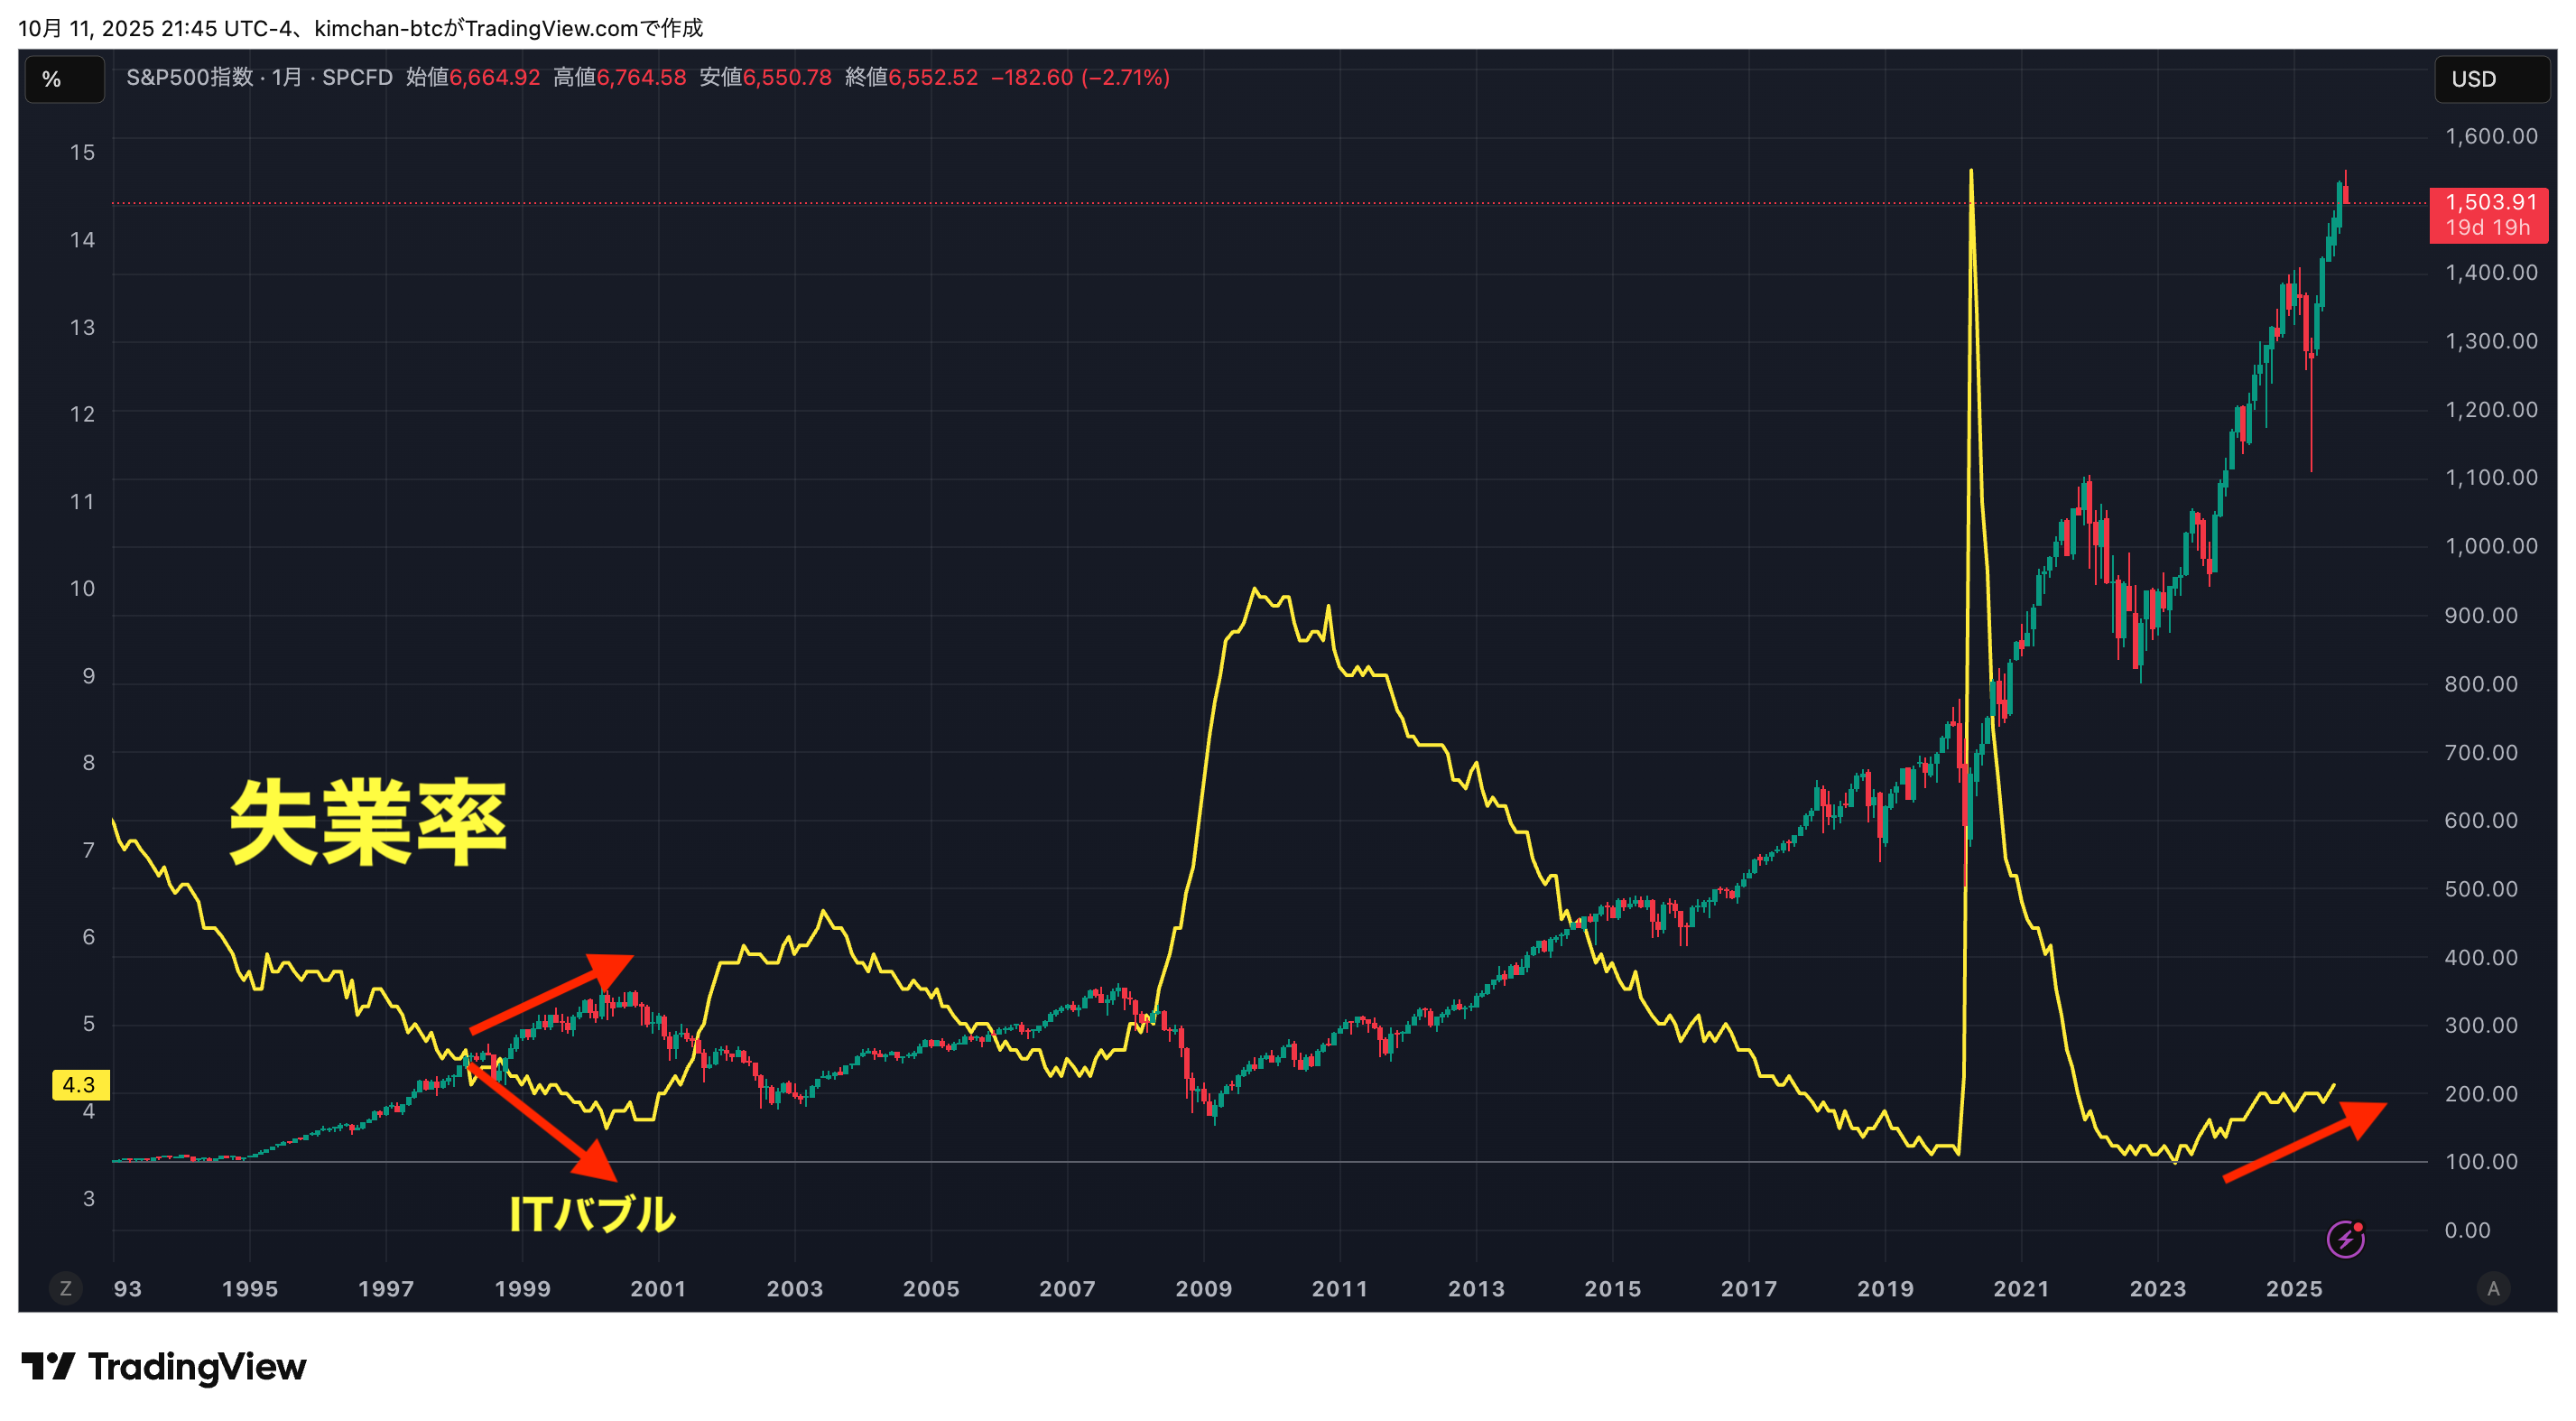Click the S&P500指数 symbol legend title
Screen dimensions: 2576x1421
pyautogui.click(x=190, y=78)
